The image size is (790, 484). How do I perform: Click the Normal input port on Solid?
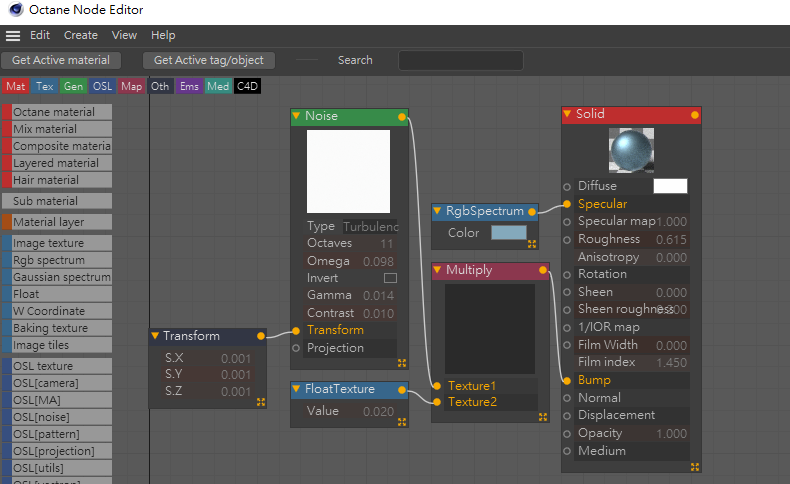coord(567,398)
